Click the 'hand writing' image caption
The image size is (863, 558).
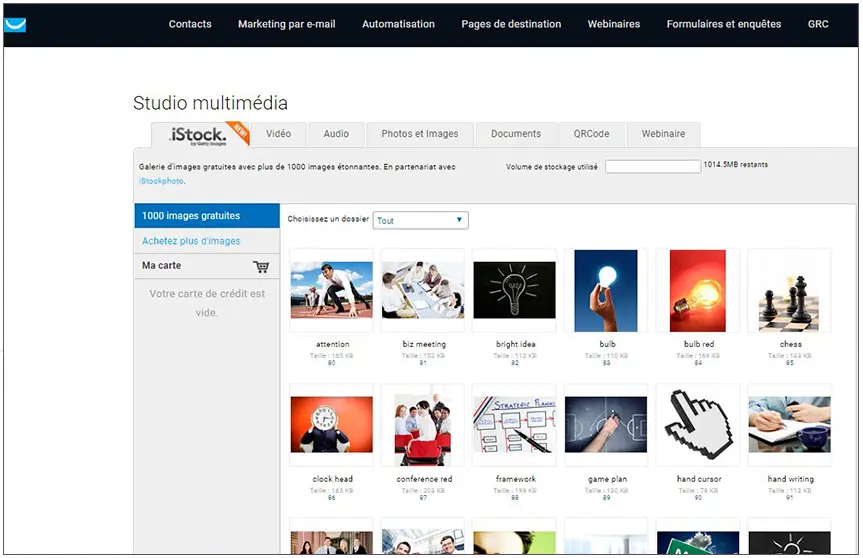coord(791,479)
